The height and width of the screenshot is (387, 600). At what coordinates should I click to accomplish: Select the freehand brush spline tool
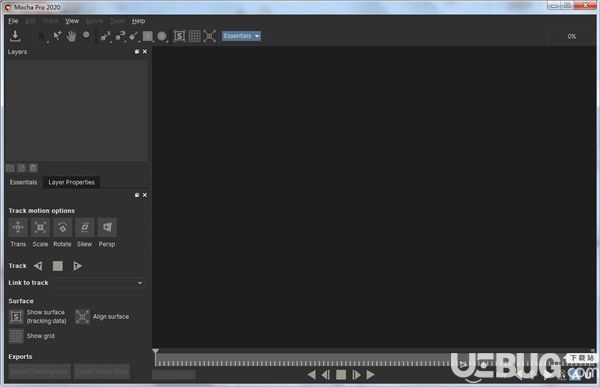[134, 36]
